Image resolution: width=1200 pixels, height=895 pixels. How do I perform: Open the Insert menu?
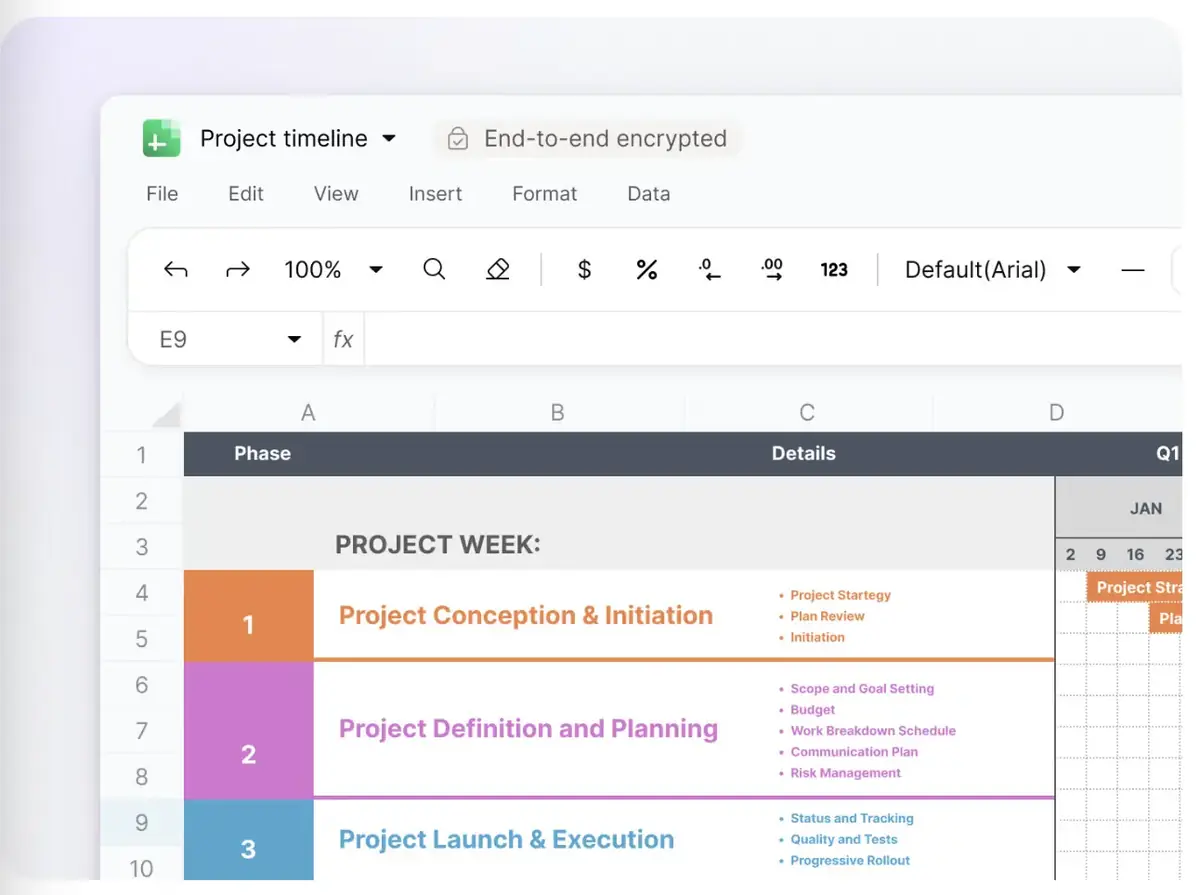point(435,193)
